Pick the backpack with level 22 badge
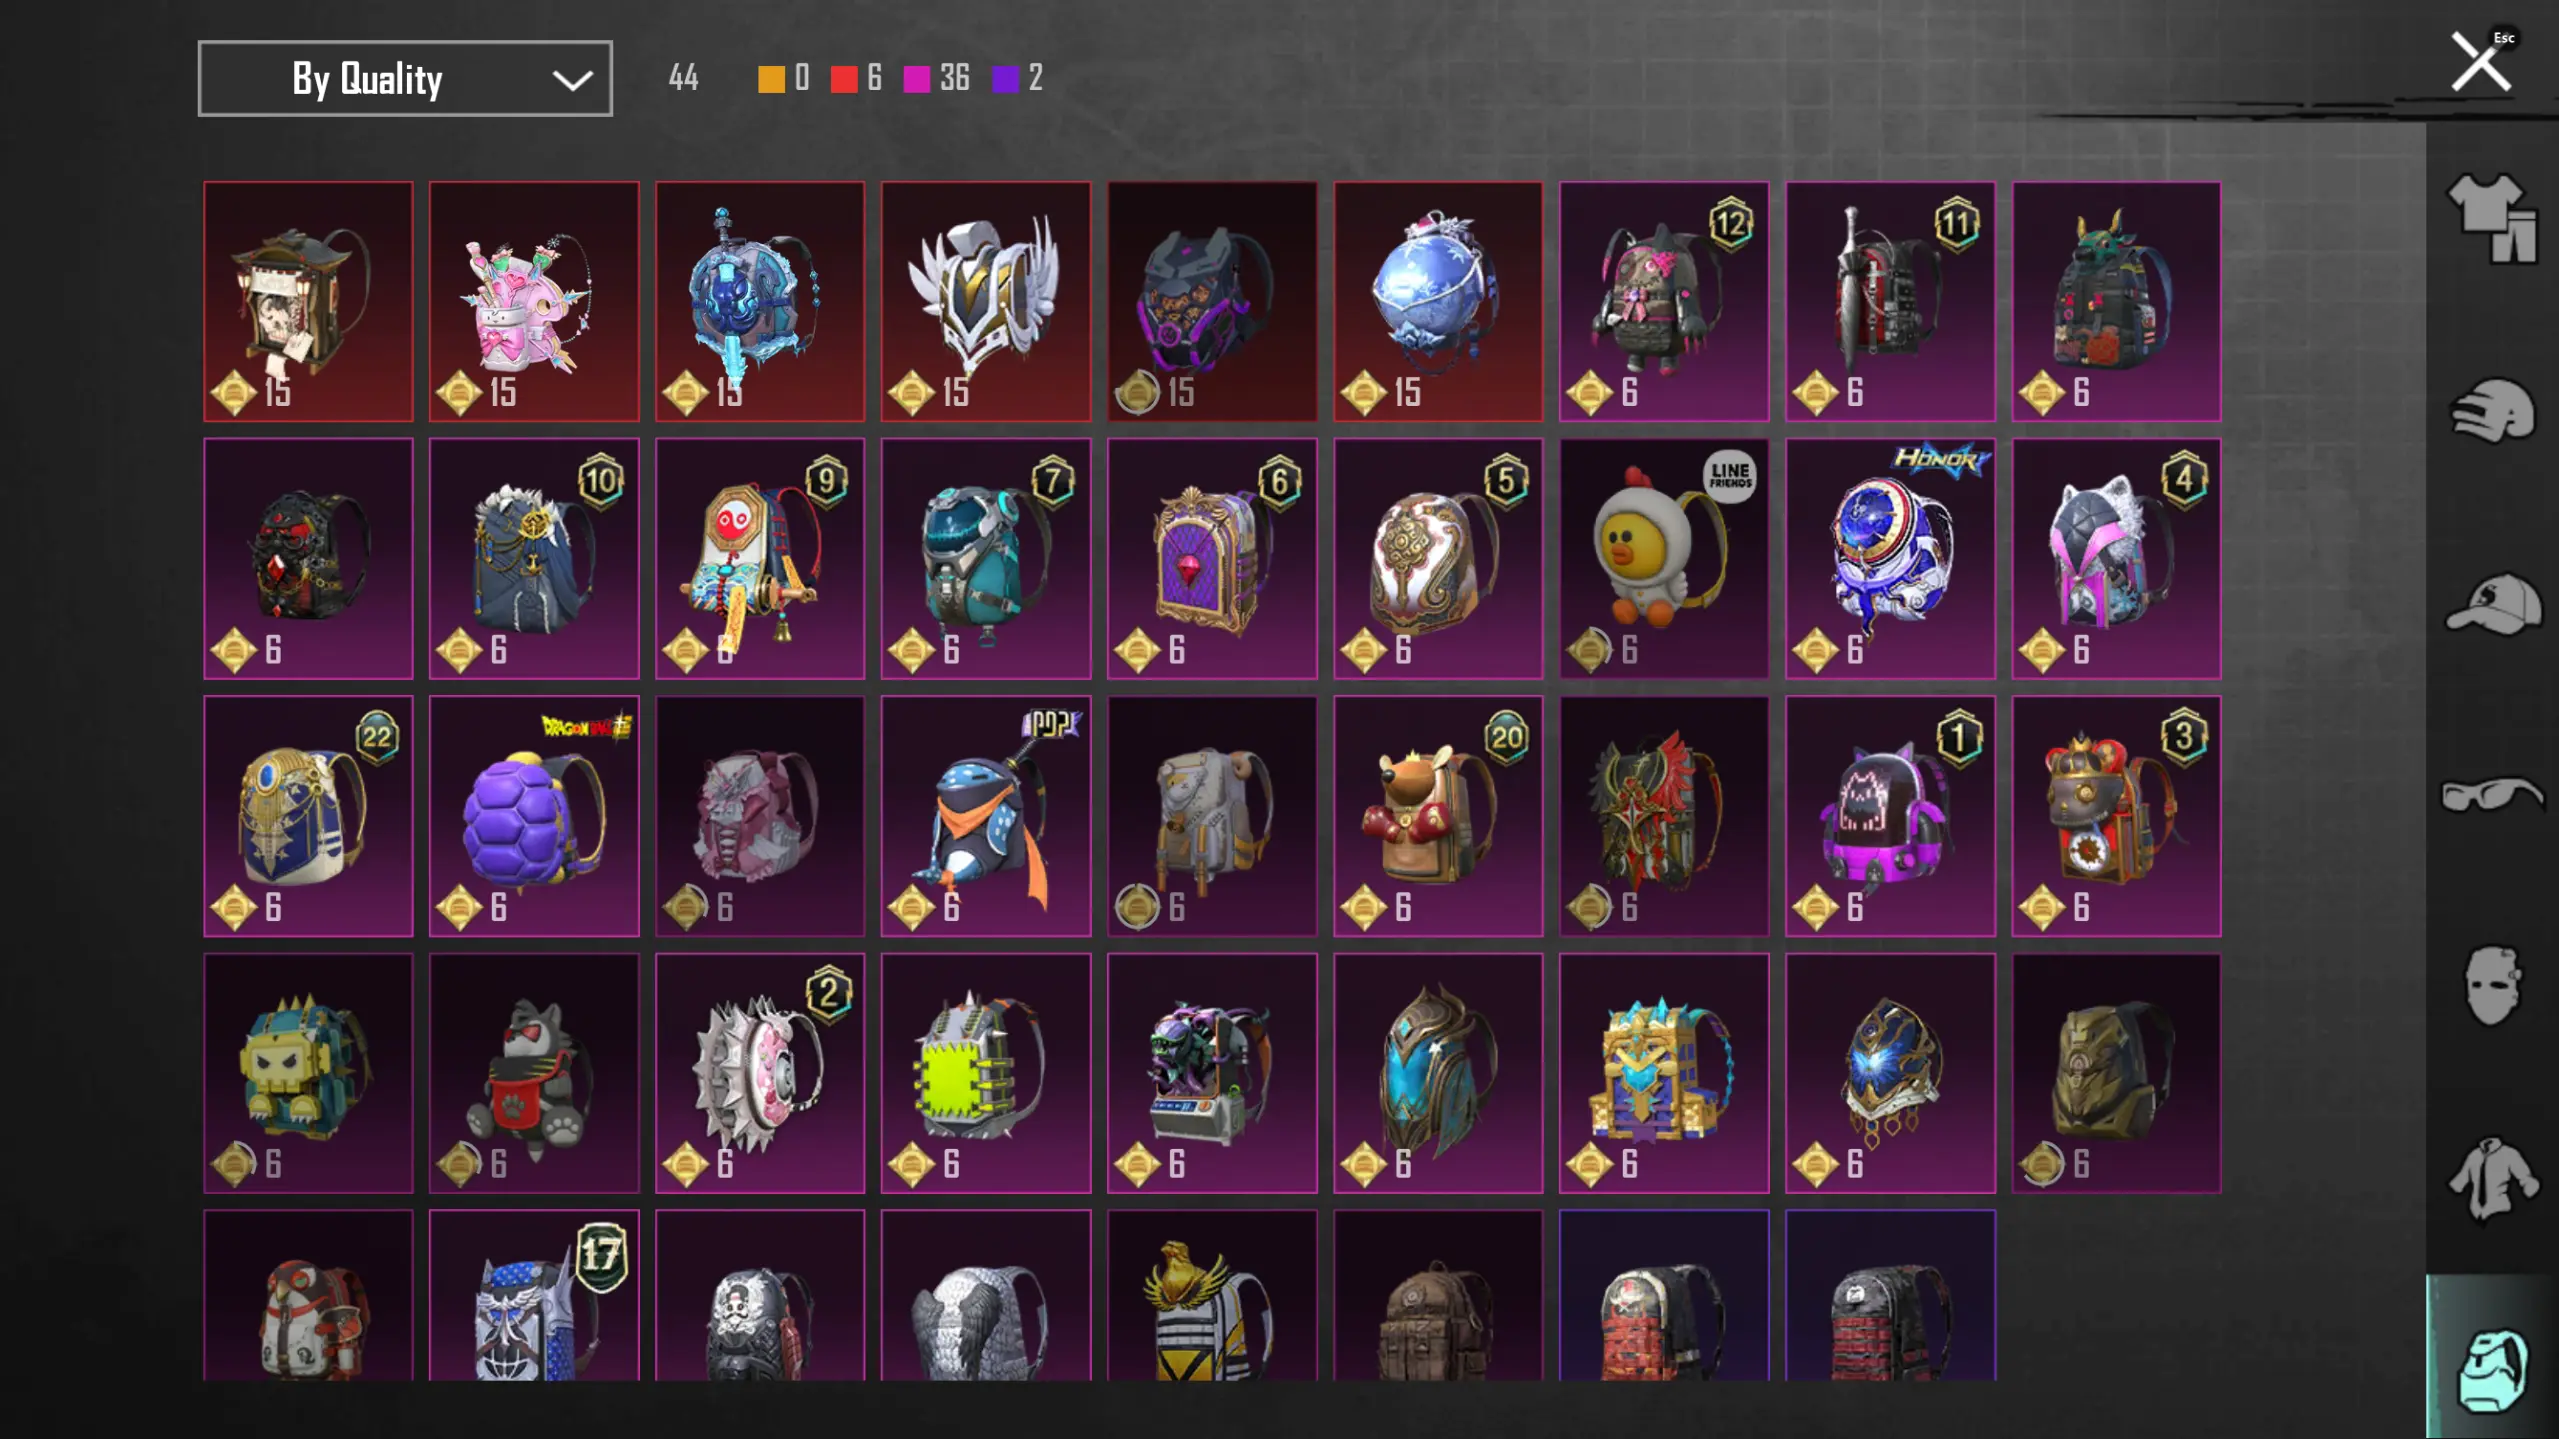 tap(308, 816)
